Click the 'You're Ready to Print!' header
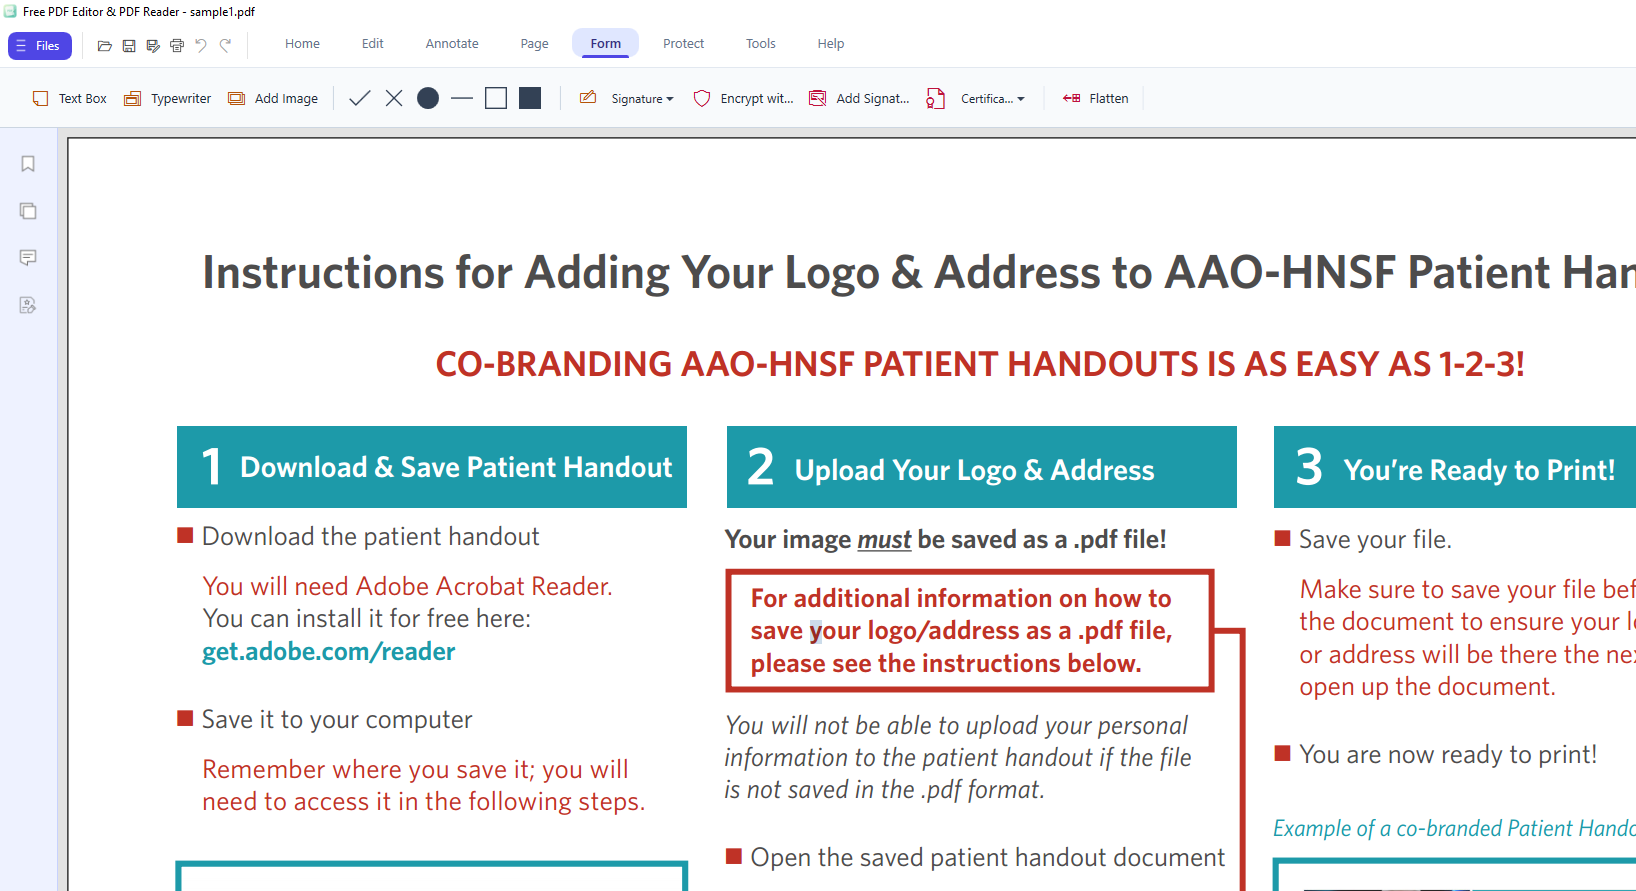The height and width of the screenshot is (891, 1636). point(1455,467)
